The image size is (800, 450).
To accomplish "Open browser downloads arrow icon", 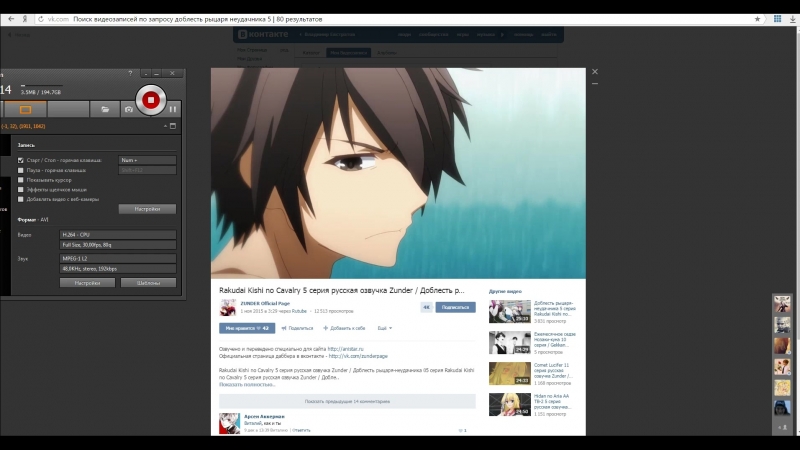I will [792, 19].
